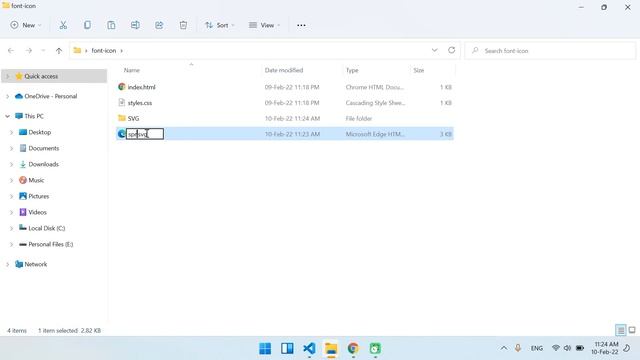
Task: Click inside the file rename text box
Action: pos(145,134)
